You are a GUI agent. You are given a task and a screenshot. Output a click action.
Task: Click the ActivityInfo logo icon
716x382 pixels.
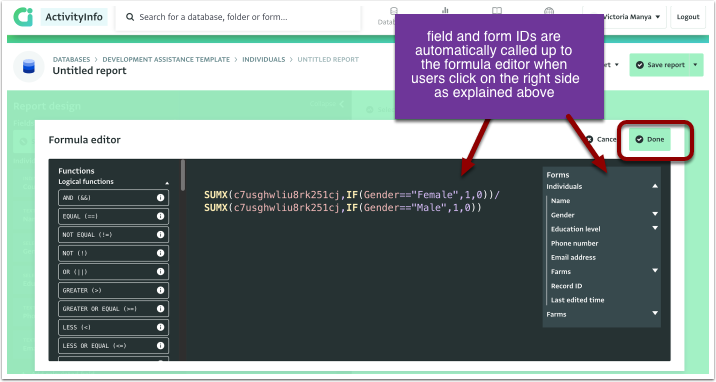pos(23,17)
